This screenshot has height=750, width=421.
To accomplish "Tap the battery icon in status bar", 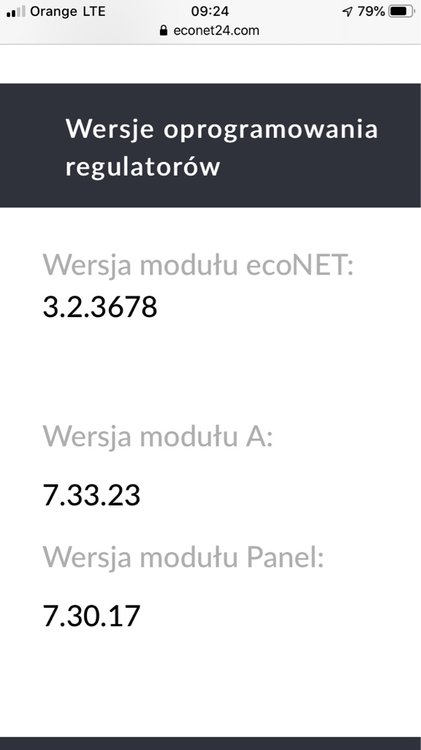I will [401, 11].
